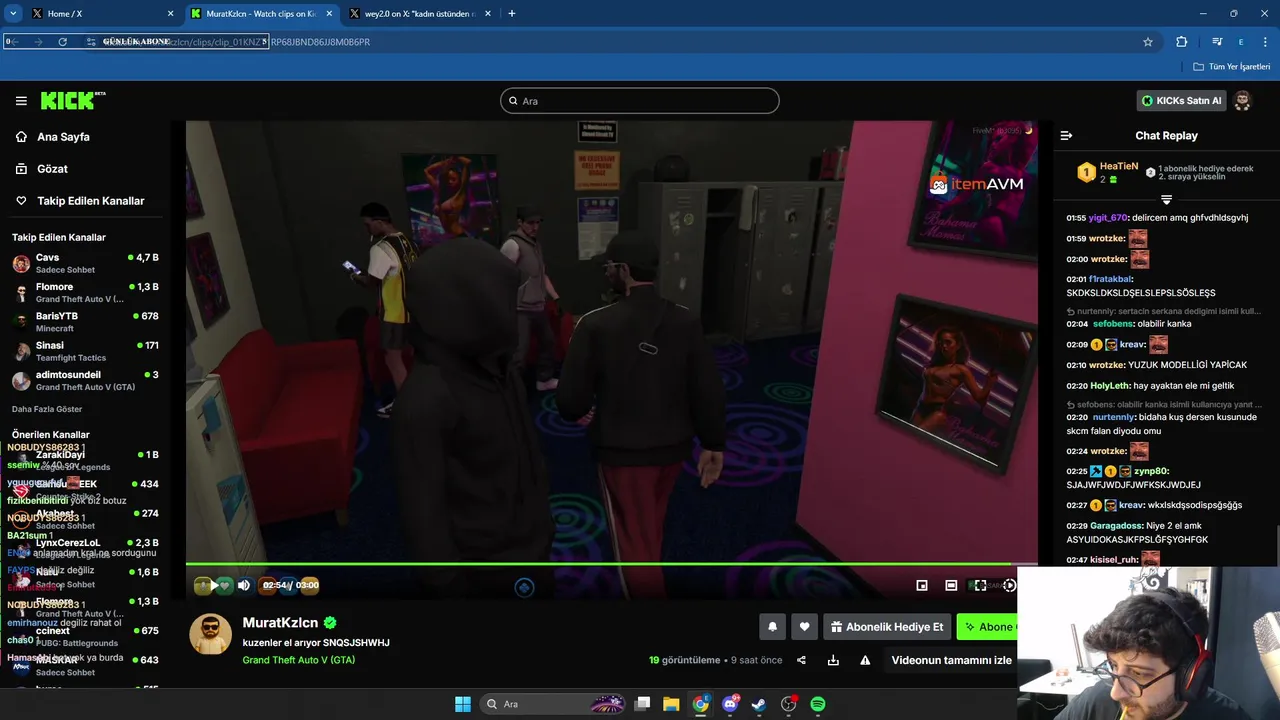Reload the page in Chrome

[62, 42]
